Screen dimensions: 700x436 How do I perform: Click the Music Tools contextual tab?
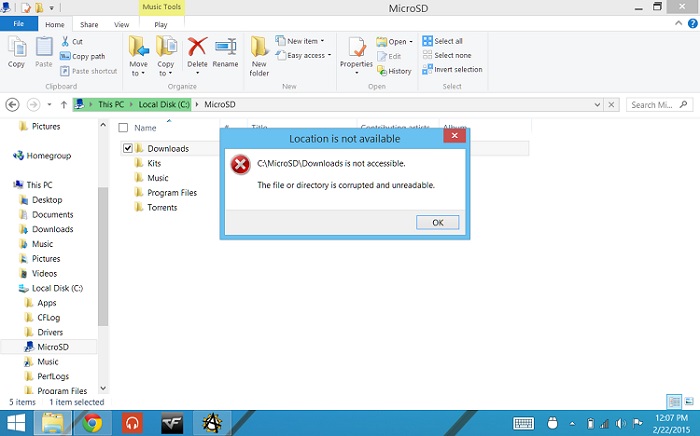162,7
